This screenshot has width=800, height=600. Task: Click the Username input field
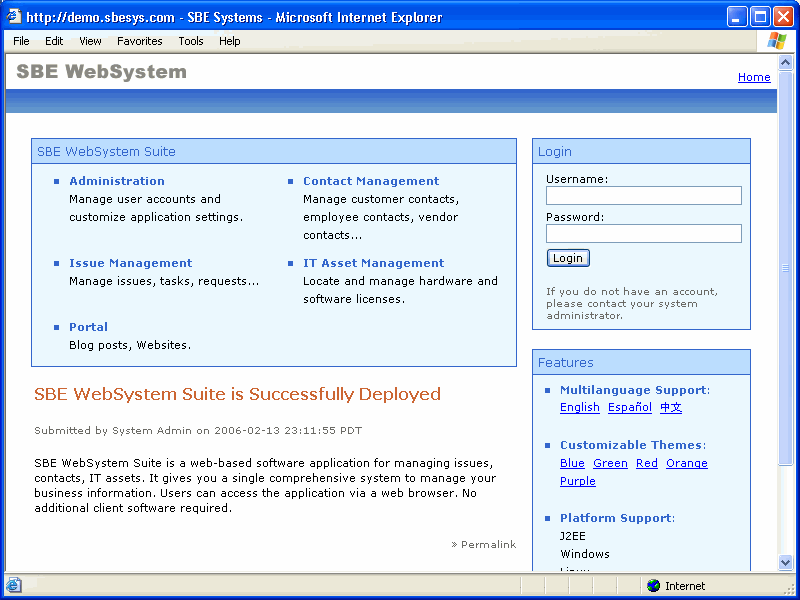pyautogui.click(x=643, y=195)
